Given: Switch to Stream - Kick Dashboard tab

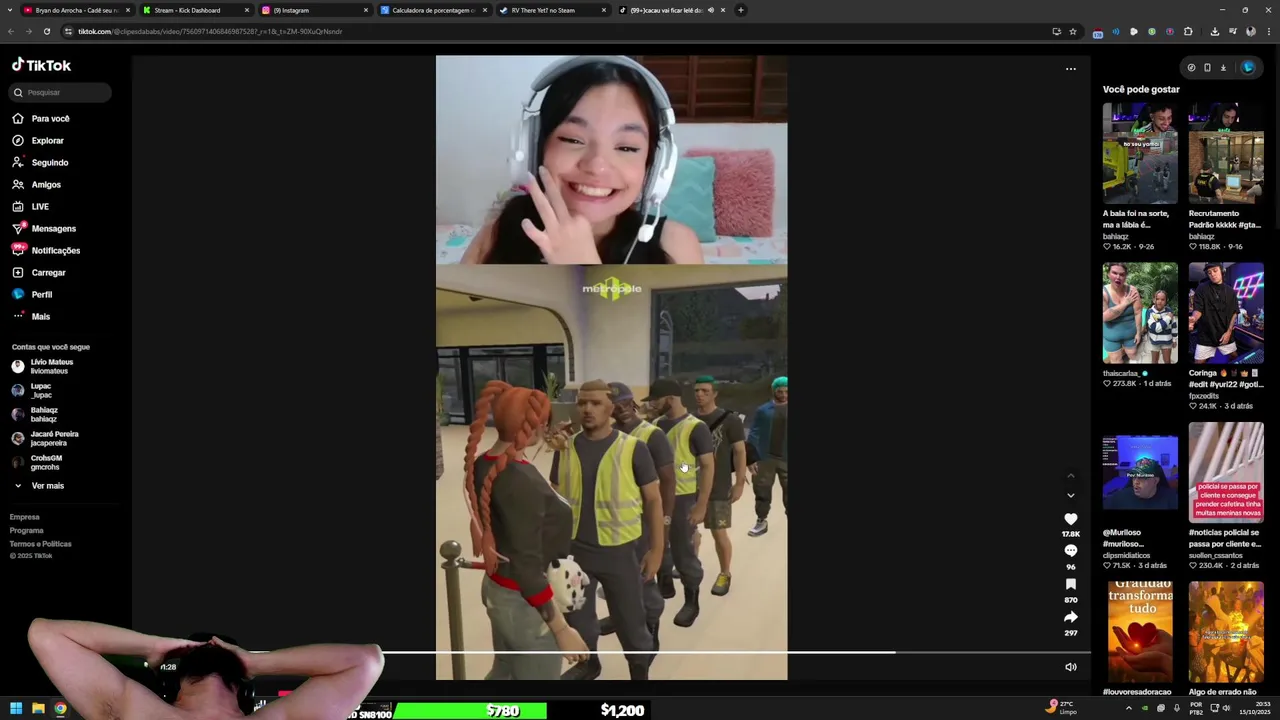Looking at the screenshot, I should tap(195, 10).
